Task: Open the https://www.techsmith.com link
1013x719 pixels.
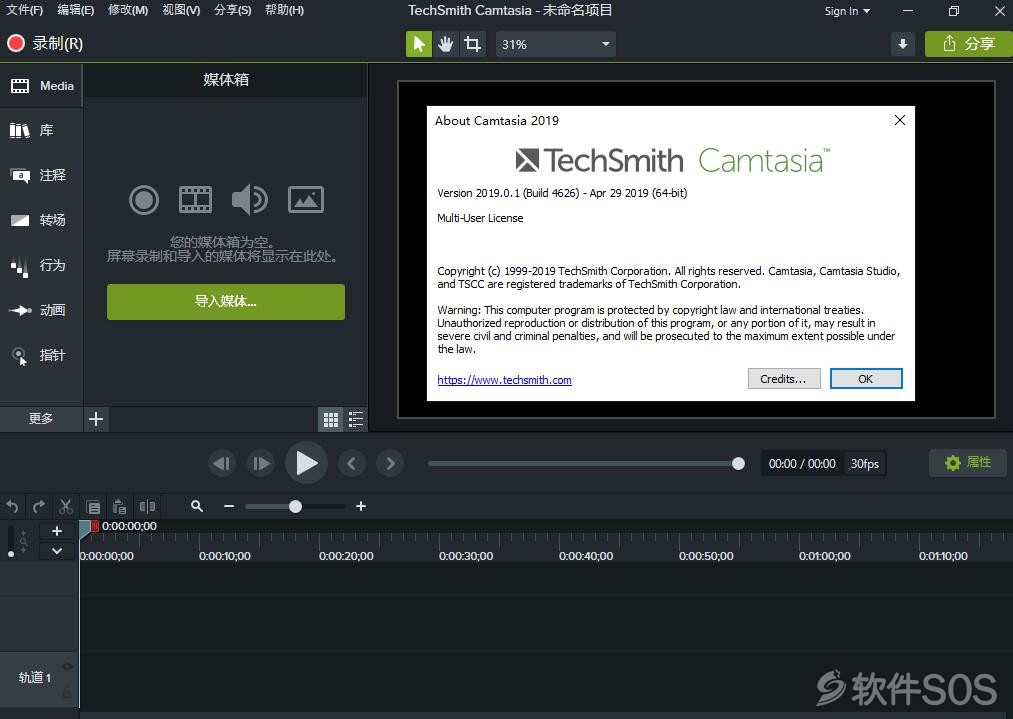Action: tap(504, 380)
